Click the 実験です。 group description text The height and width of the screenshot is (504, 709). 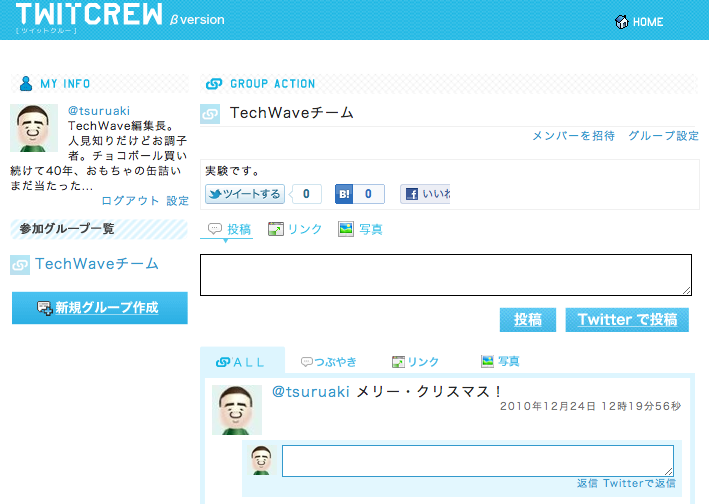pos(232,171)
